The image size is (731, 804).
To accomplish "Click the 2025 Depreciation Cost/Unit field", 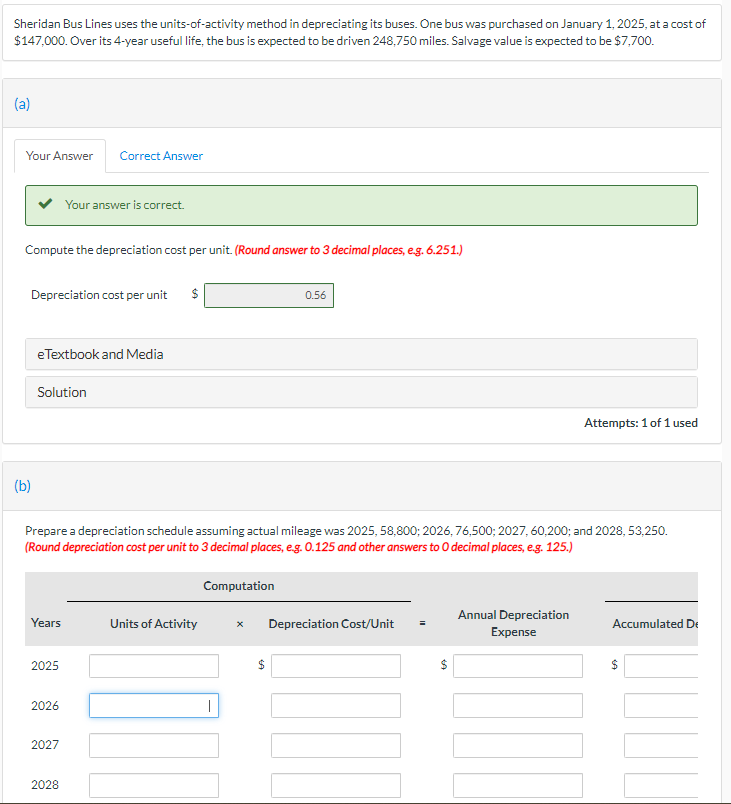I will (336, 666).
